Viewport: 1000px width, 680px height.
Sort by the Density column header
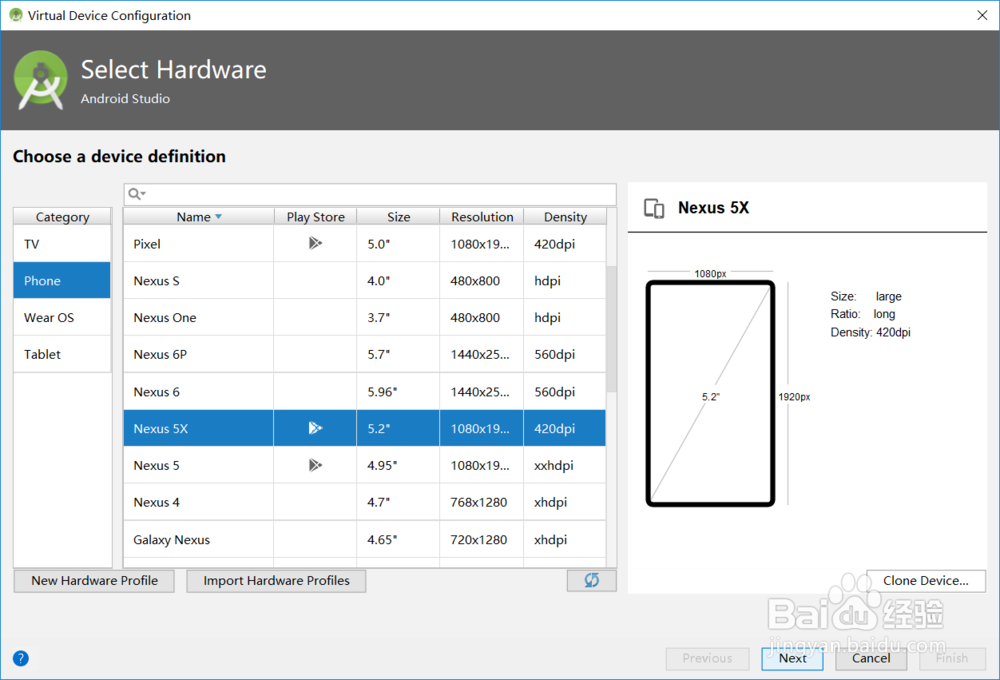(x=565, y=217)
